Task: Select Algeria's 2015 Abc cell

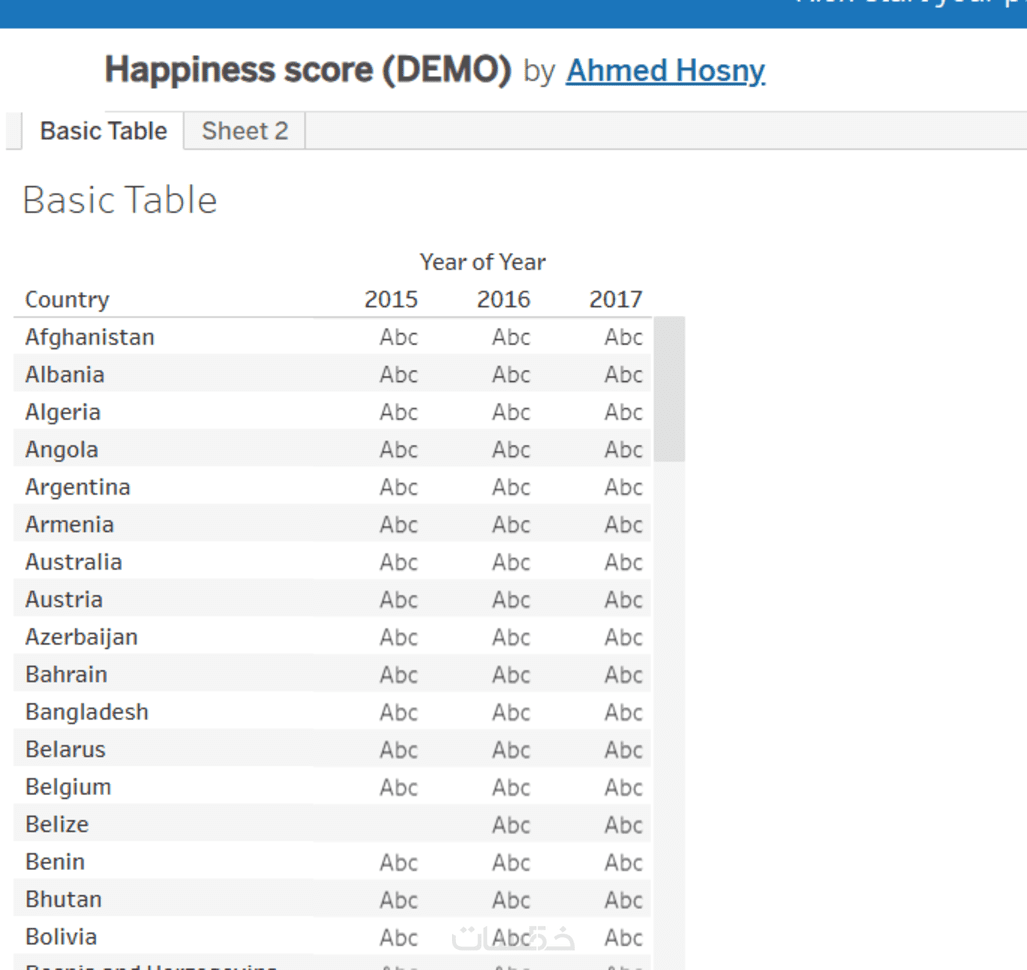Action: pos(398,412)
